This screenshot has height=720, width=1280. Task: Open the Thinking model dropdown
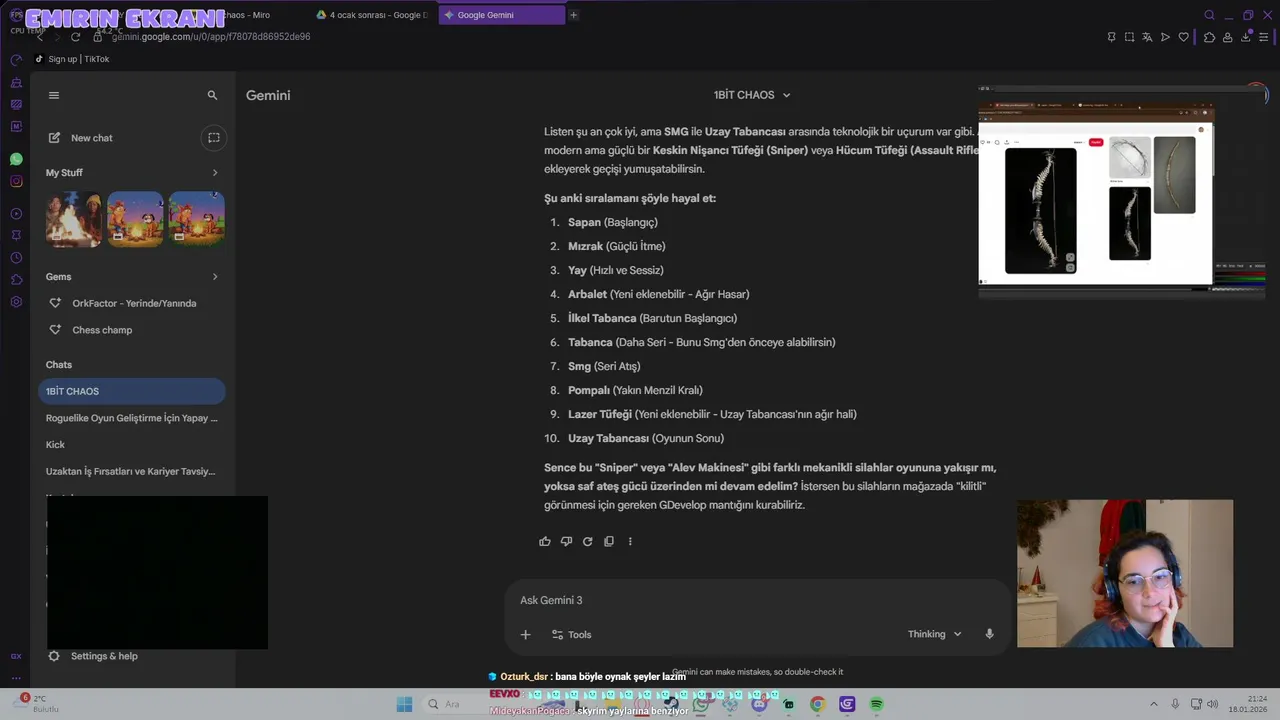(934, 634)
